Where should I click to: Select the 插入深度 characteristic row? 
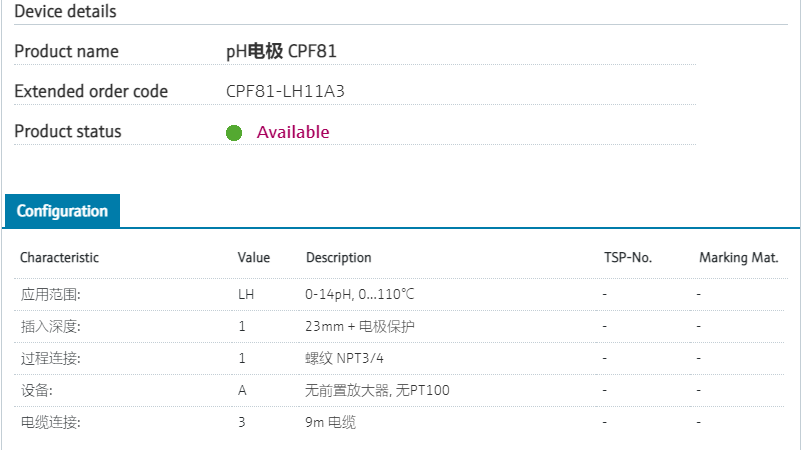click(50, 327)
